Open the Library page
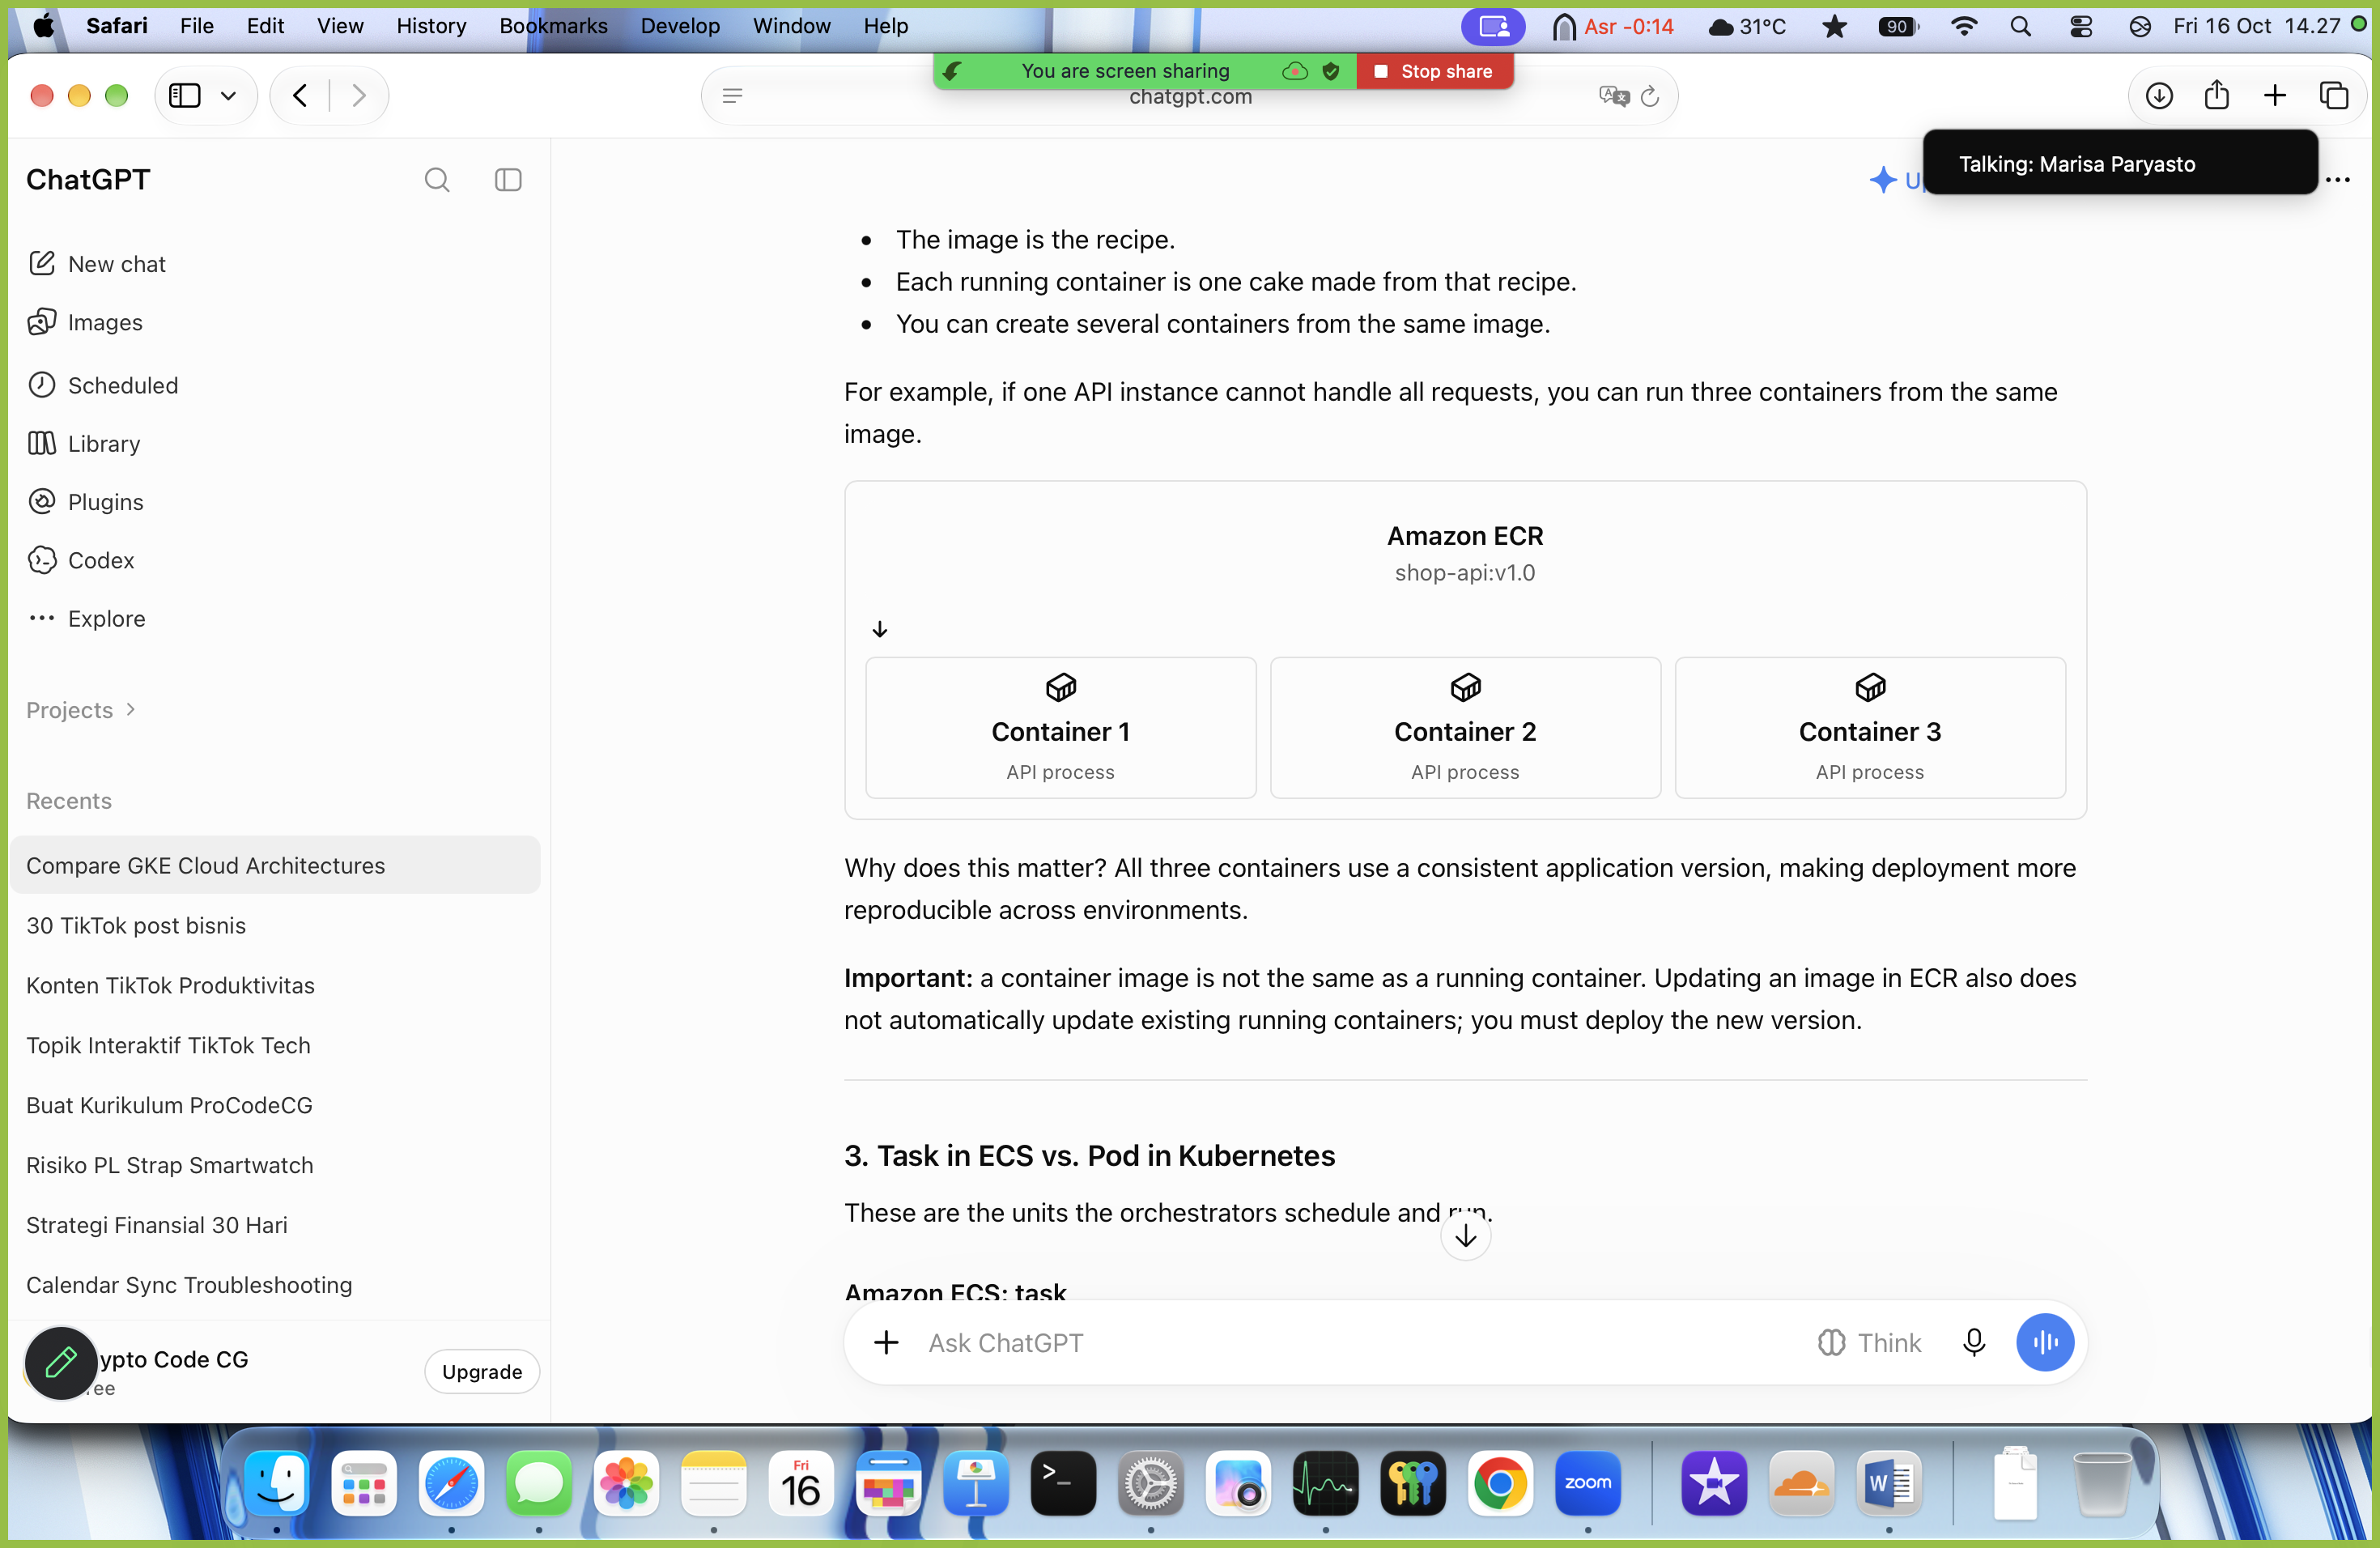 pyautogui.click(x=84, y=443)
